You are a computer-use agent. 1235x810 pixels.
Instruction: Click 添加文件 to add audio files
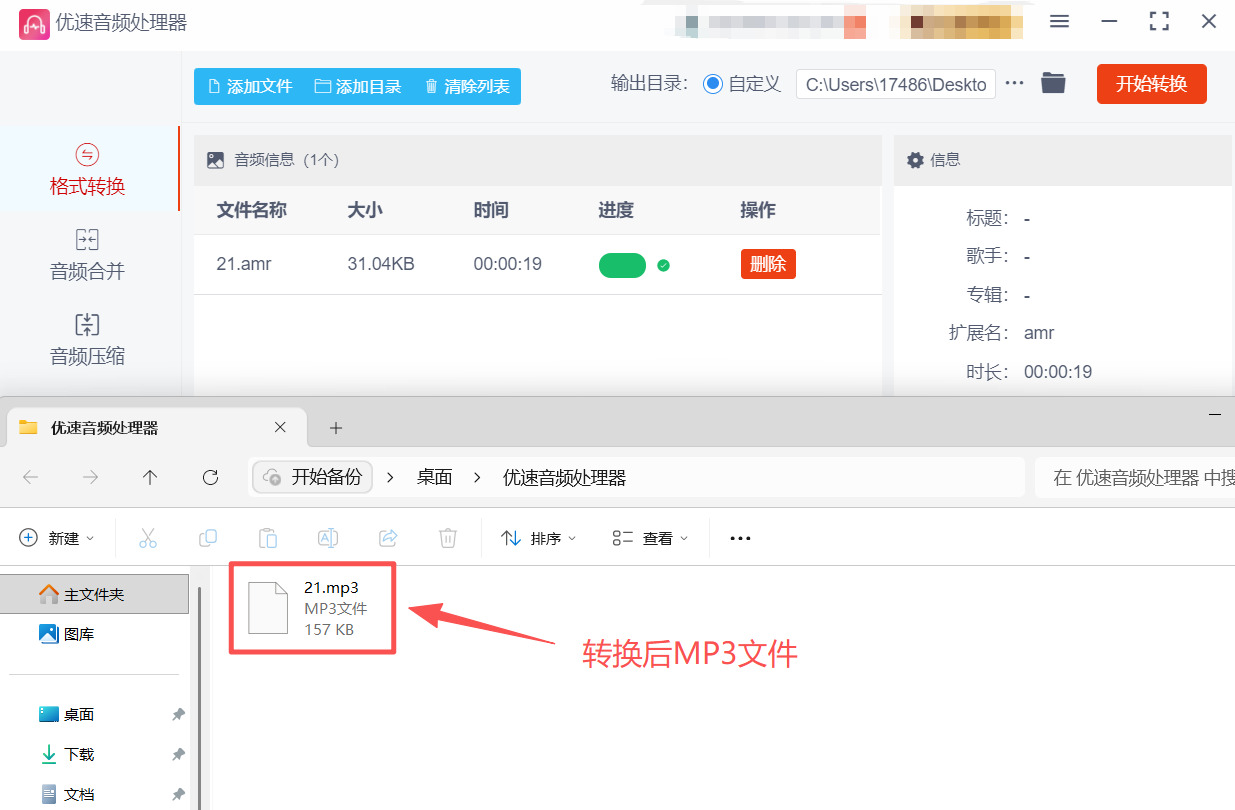tap(249, 86)
